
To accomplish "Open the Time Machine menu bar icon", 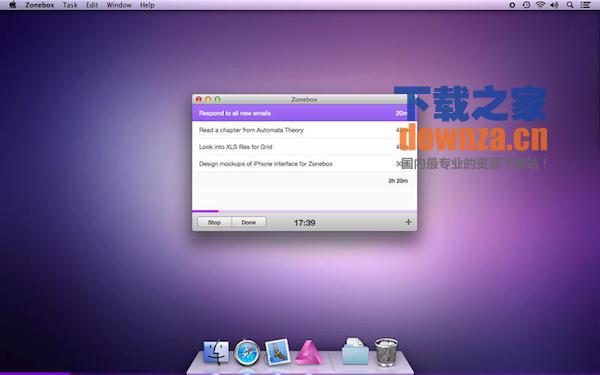I will (x=527, y=5).
